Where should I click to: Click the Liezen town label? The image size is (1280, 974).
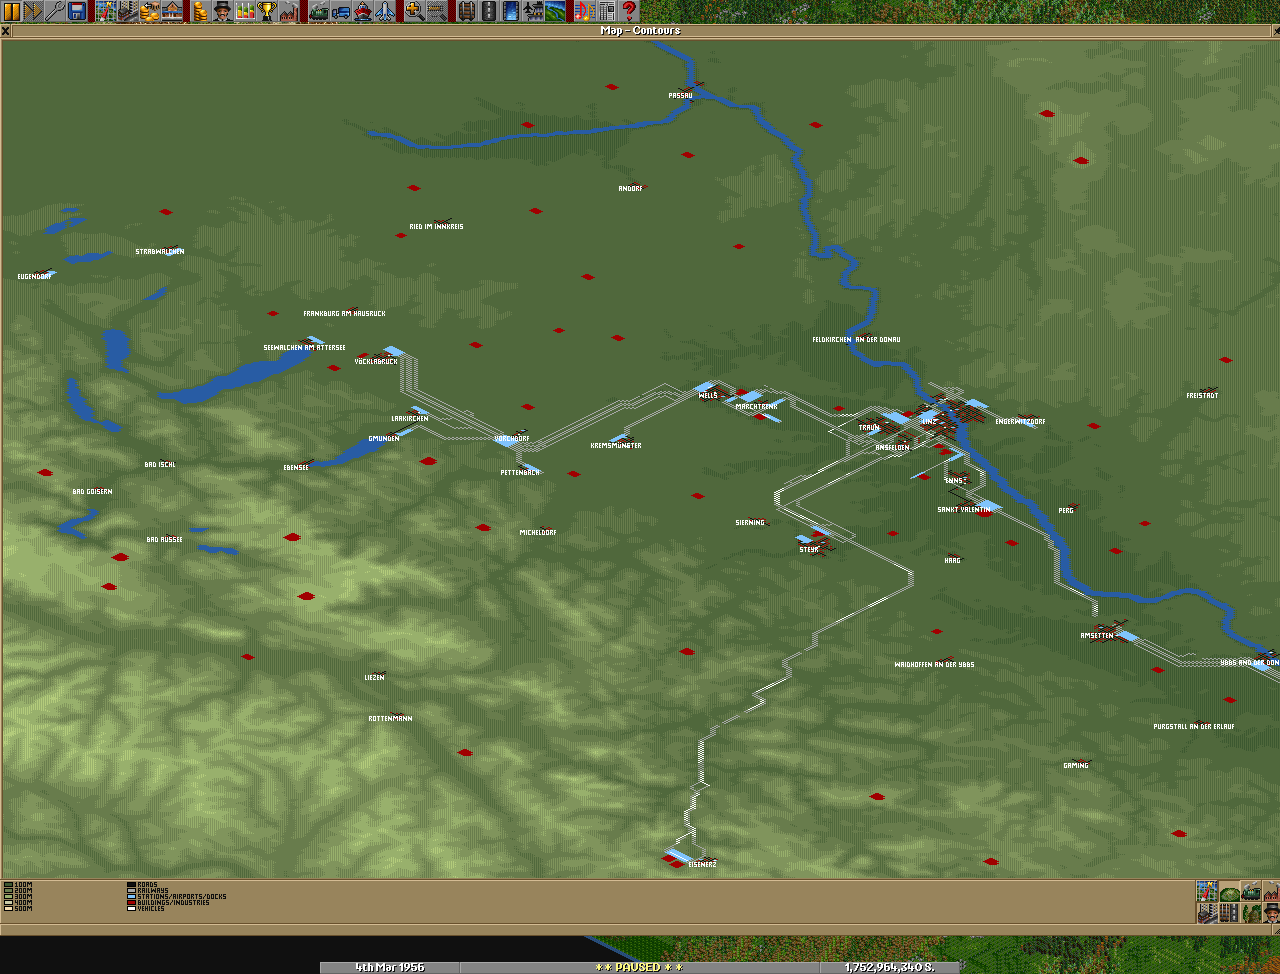click(374, 678)
